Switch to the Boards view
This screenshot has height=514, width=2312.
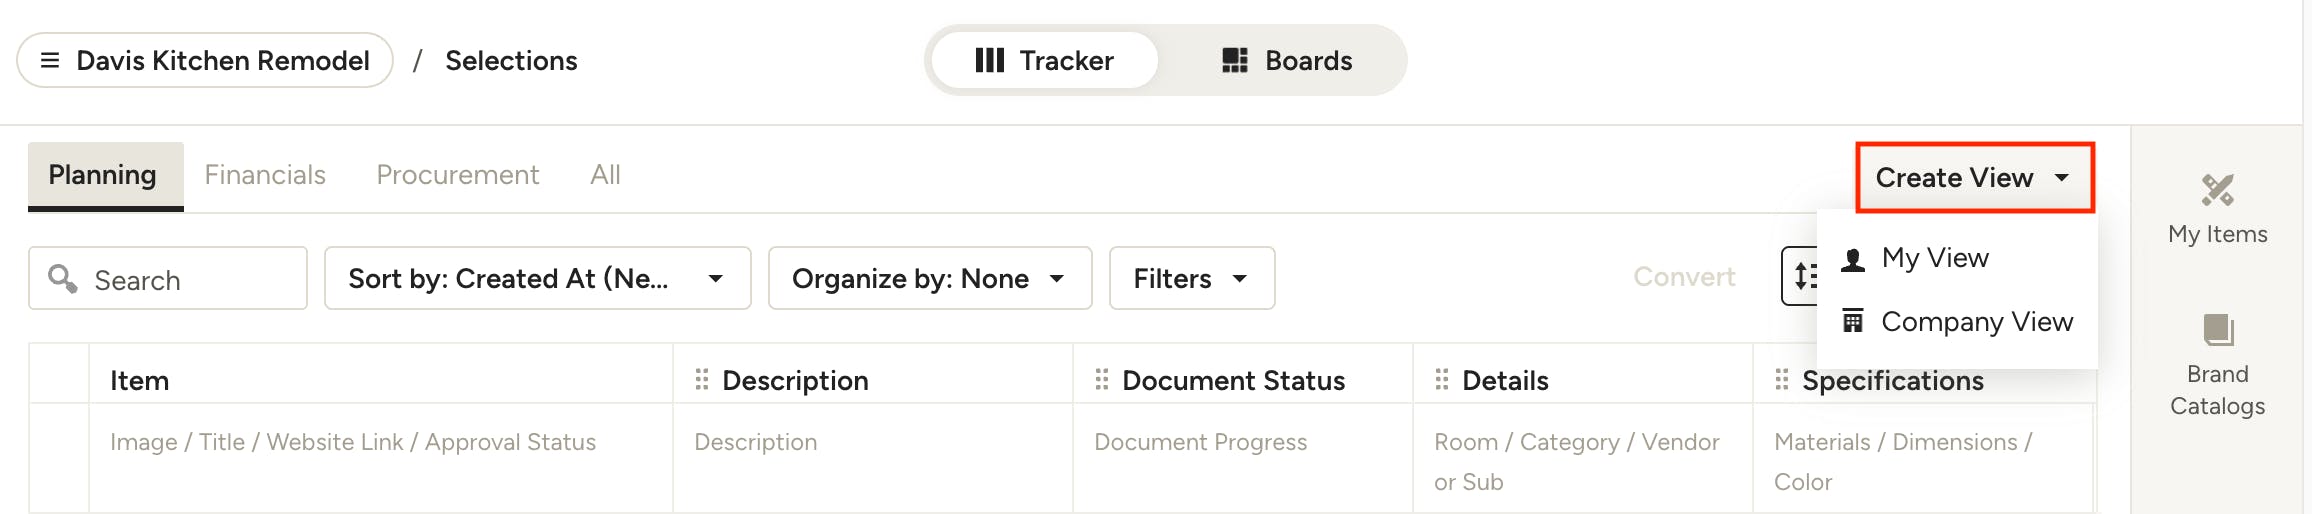[x=1287, y=61]
